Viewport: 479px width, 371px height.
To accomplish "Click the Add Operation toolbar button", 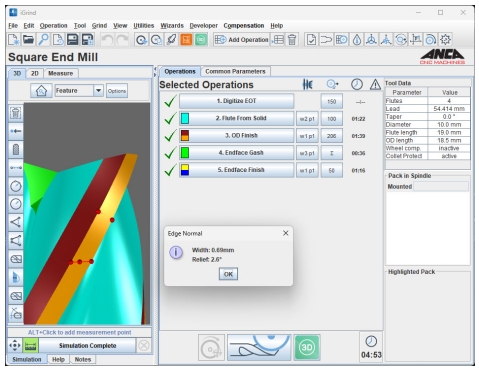I will (x=241, y=40).
